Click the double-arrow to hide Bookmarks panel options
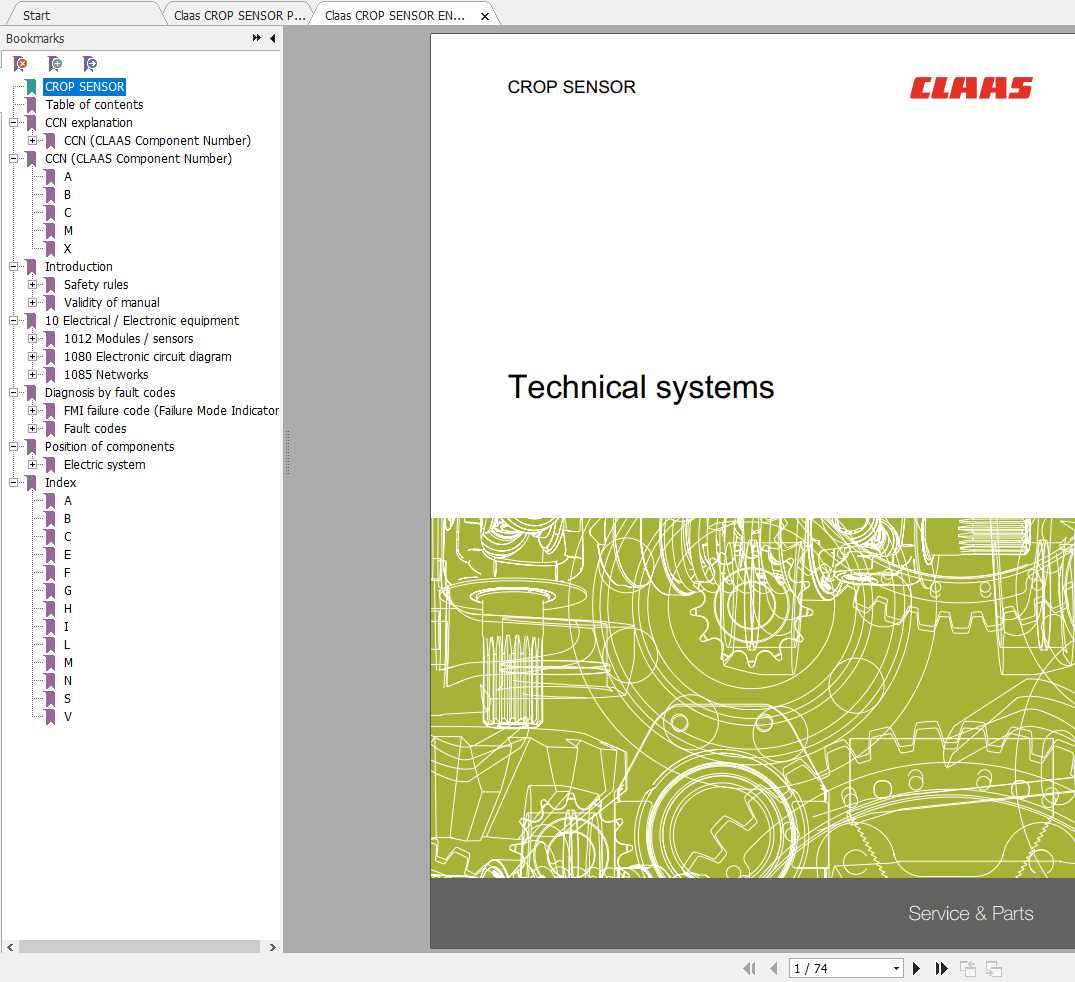1075x982 pixels. (257, 38)
